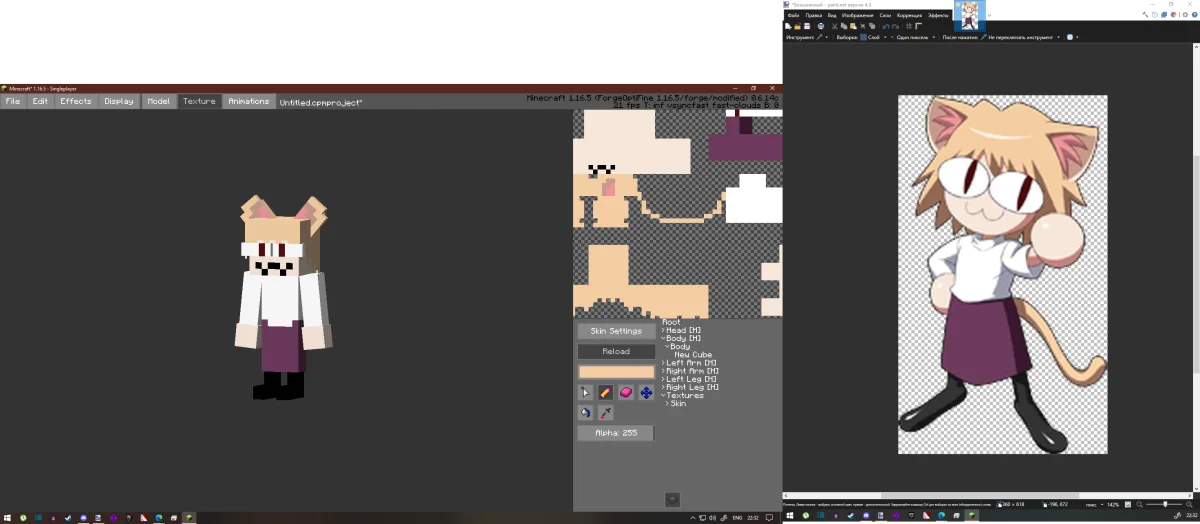Select the pencil draw tool in texture editor
The image size is (1200, 524).
606,392
